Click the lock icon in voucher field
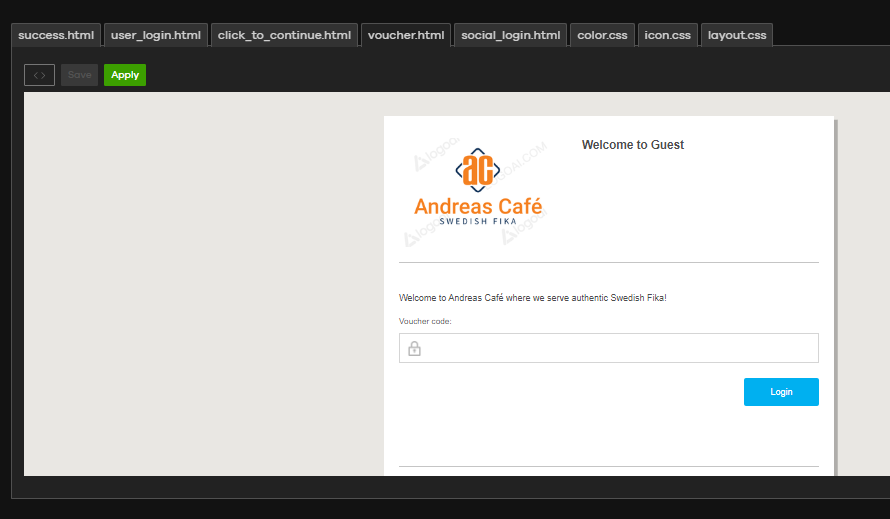 tap(414, 348)
